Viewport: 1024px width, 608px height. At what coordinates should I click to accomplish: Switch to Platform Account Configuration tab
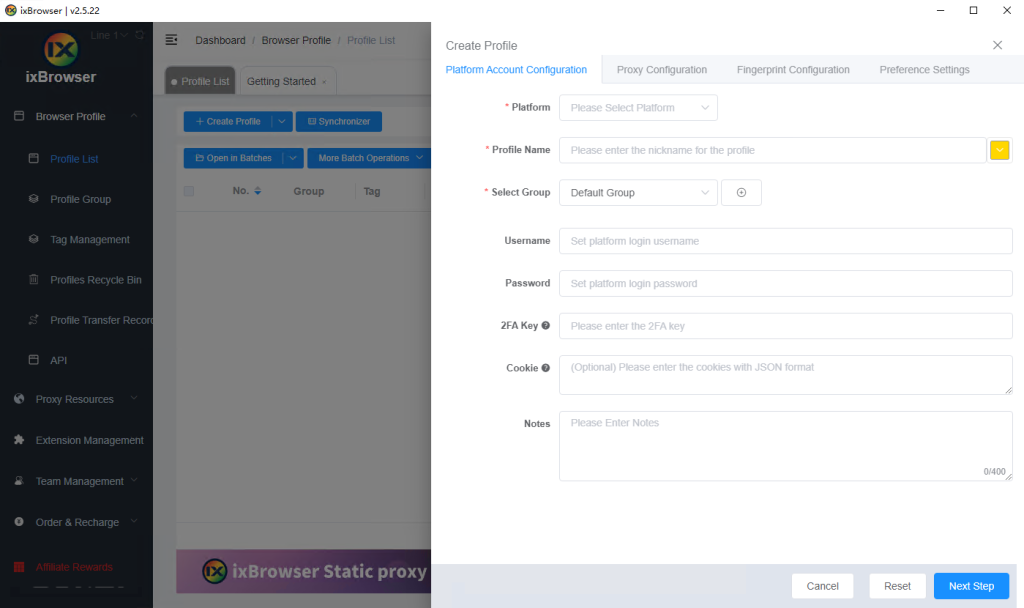coord(516,70)
